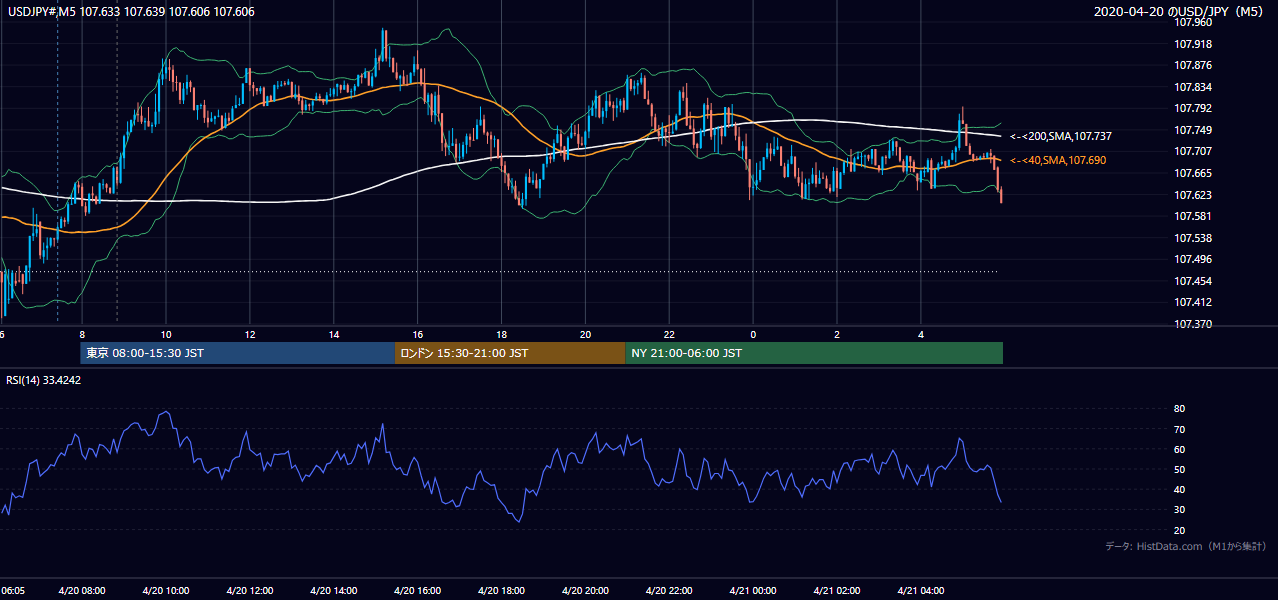Click RSI scale value 40
Image resolution: width=1278 pixels, height=600 pixels.
click(1179, 490)
